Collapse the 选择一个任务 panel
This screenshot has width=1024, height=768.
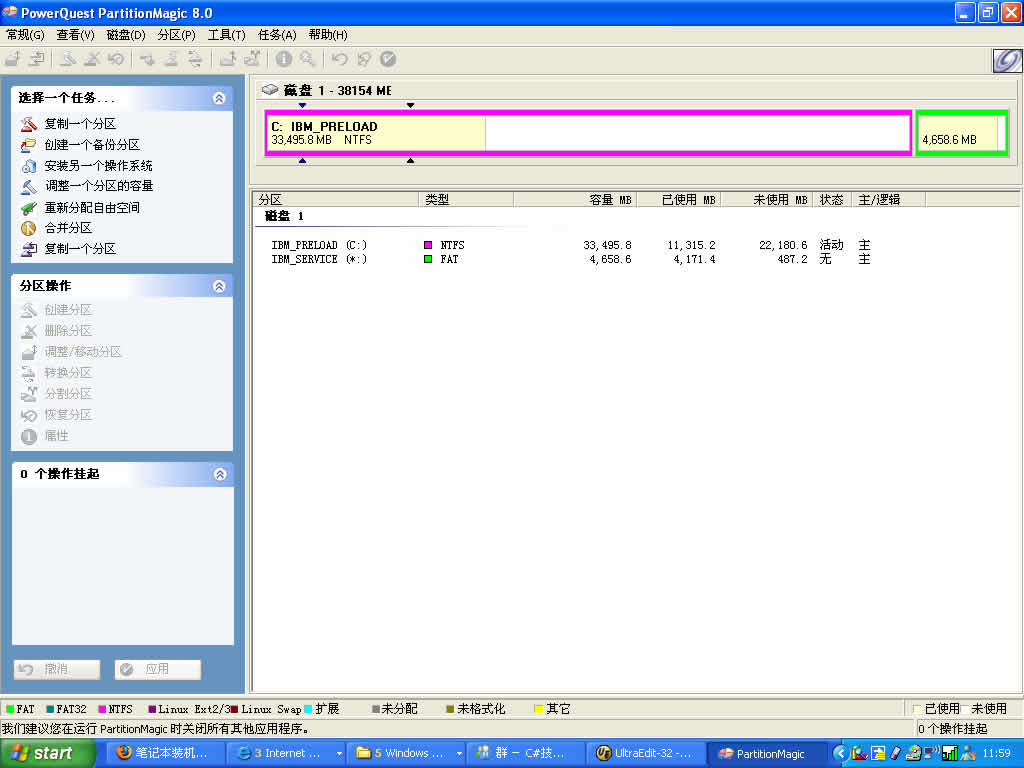(219, 98)
